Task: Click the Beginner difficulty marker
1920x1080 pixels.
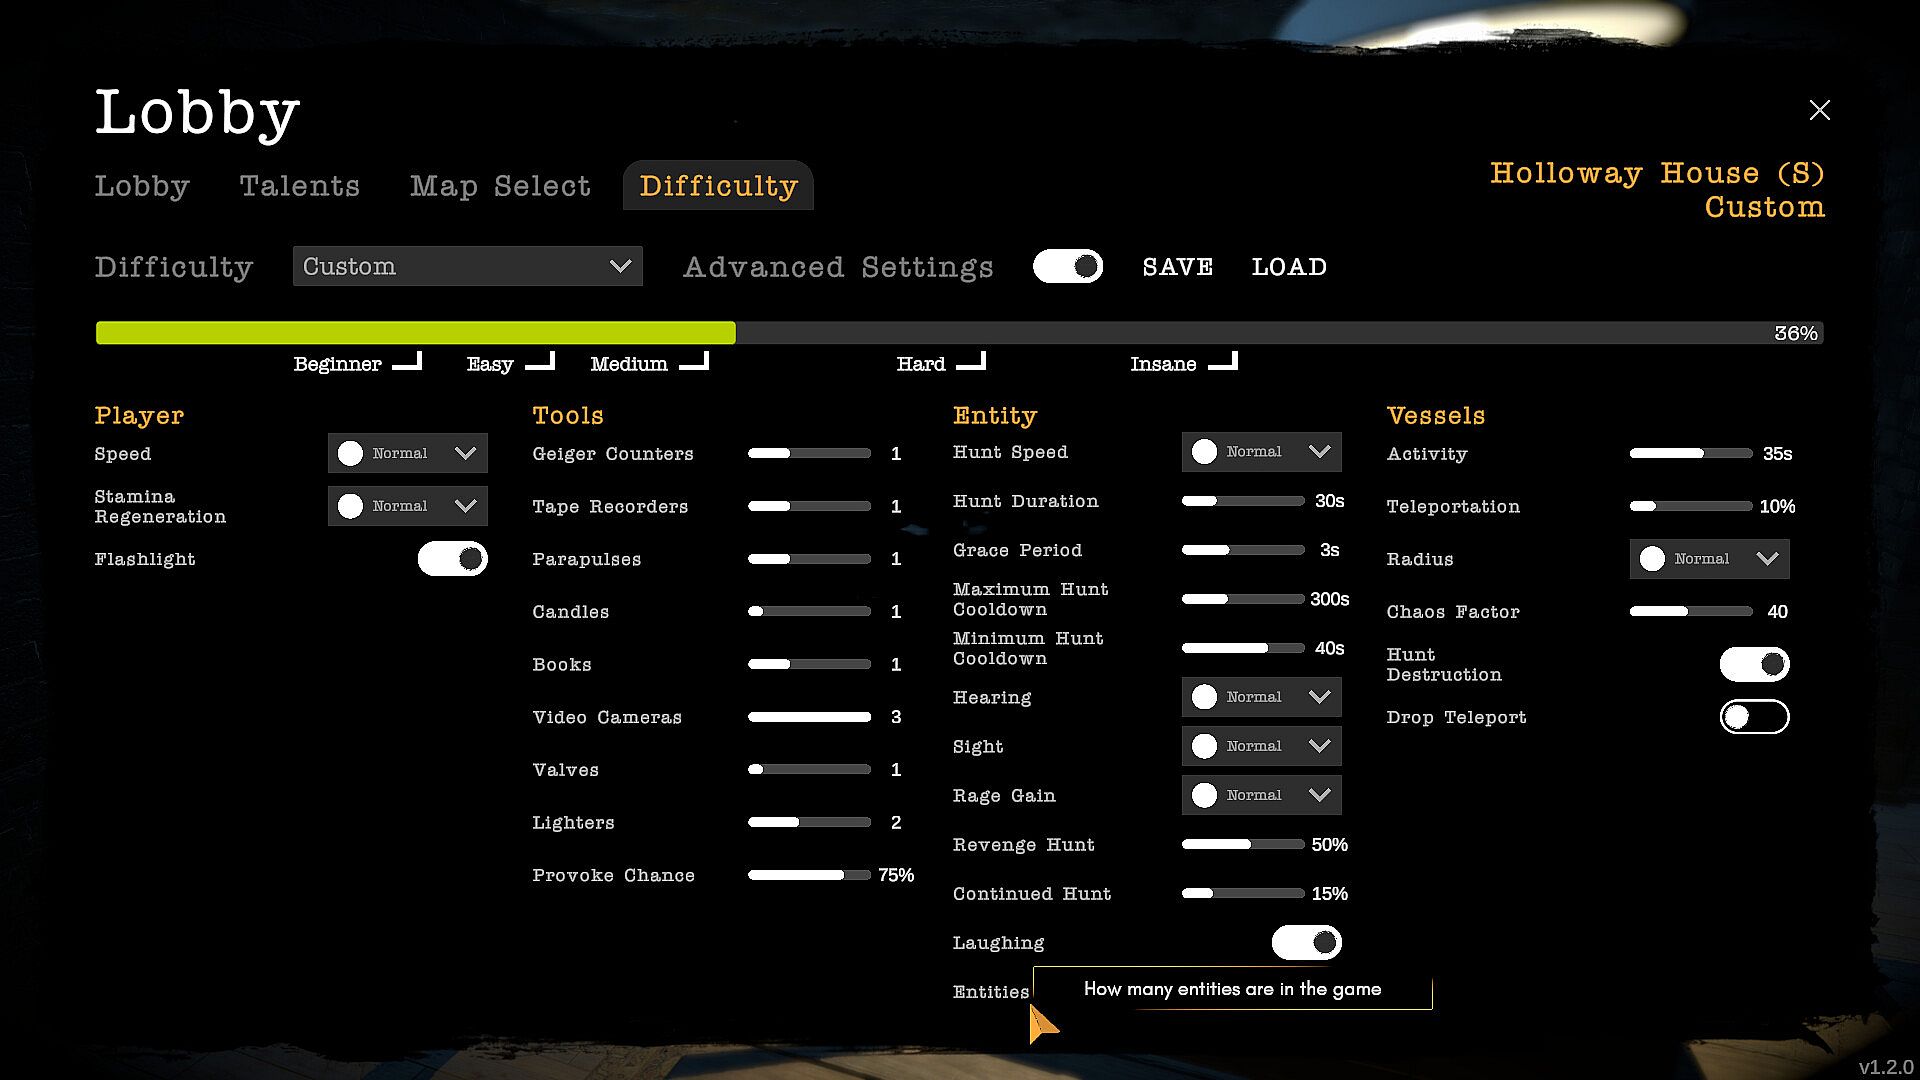Action: 356,364
